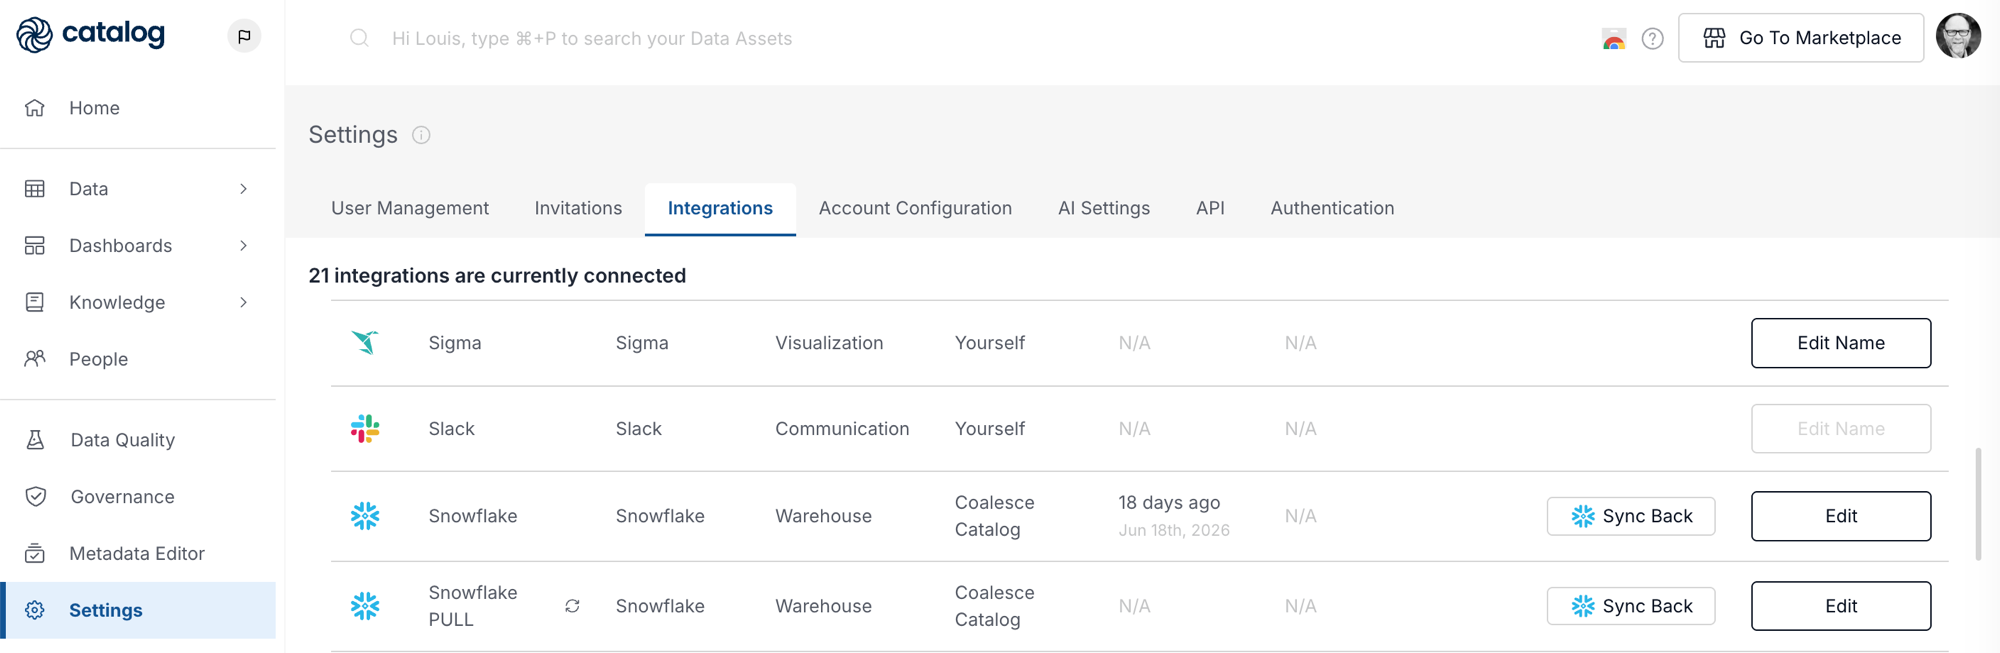Image resolution: width=2000 pixels, height=653 pixels.
Task: Click the 'Communication' type cell in the Slack row
Action: point(842,429)
